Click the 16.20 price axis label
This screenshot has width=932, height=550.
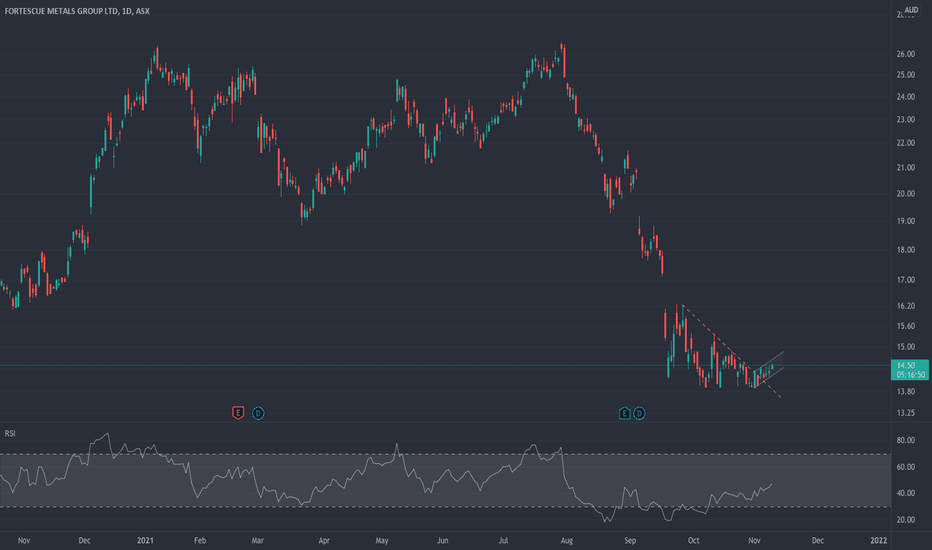pos(906,306)
